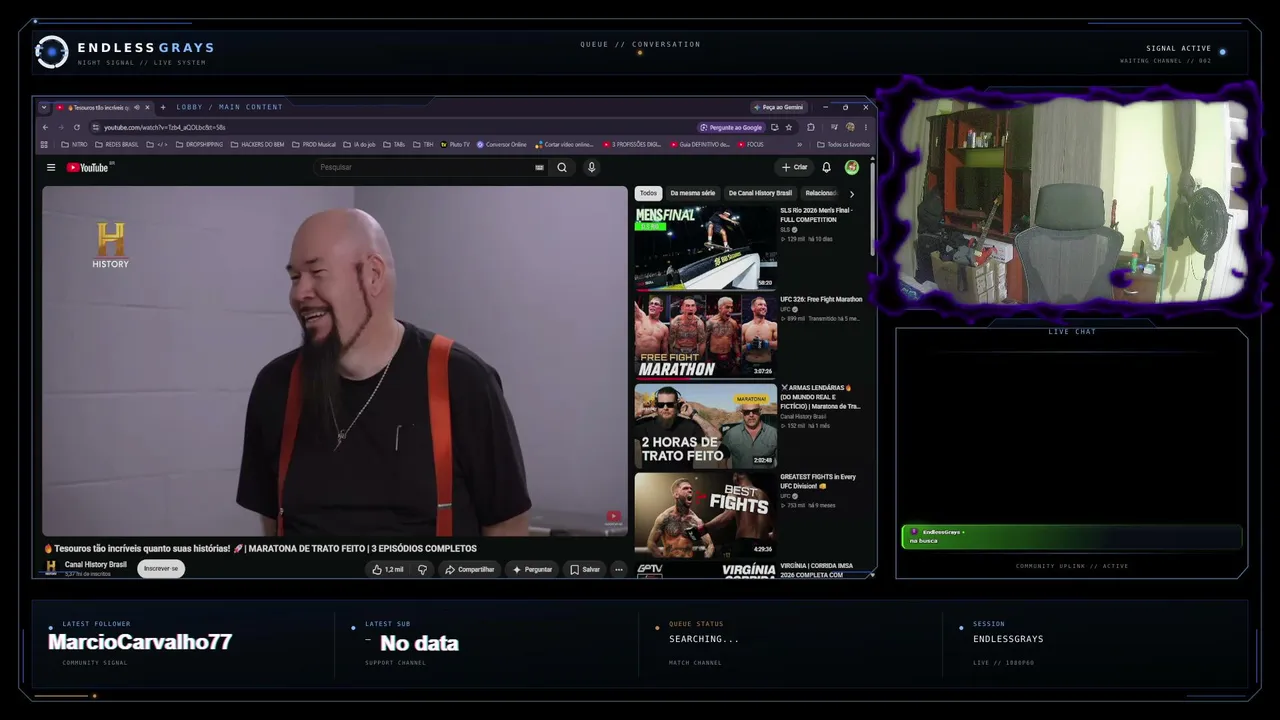1280x720 pixels.
Task: Open the video more-actions ellipsis
Action: coord(619,569)
